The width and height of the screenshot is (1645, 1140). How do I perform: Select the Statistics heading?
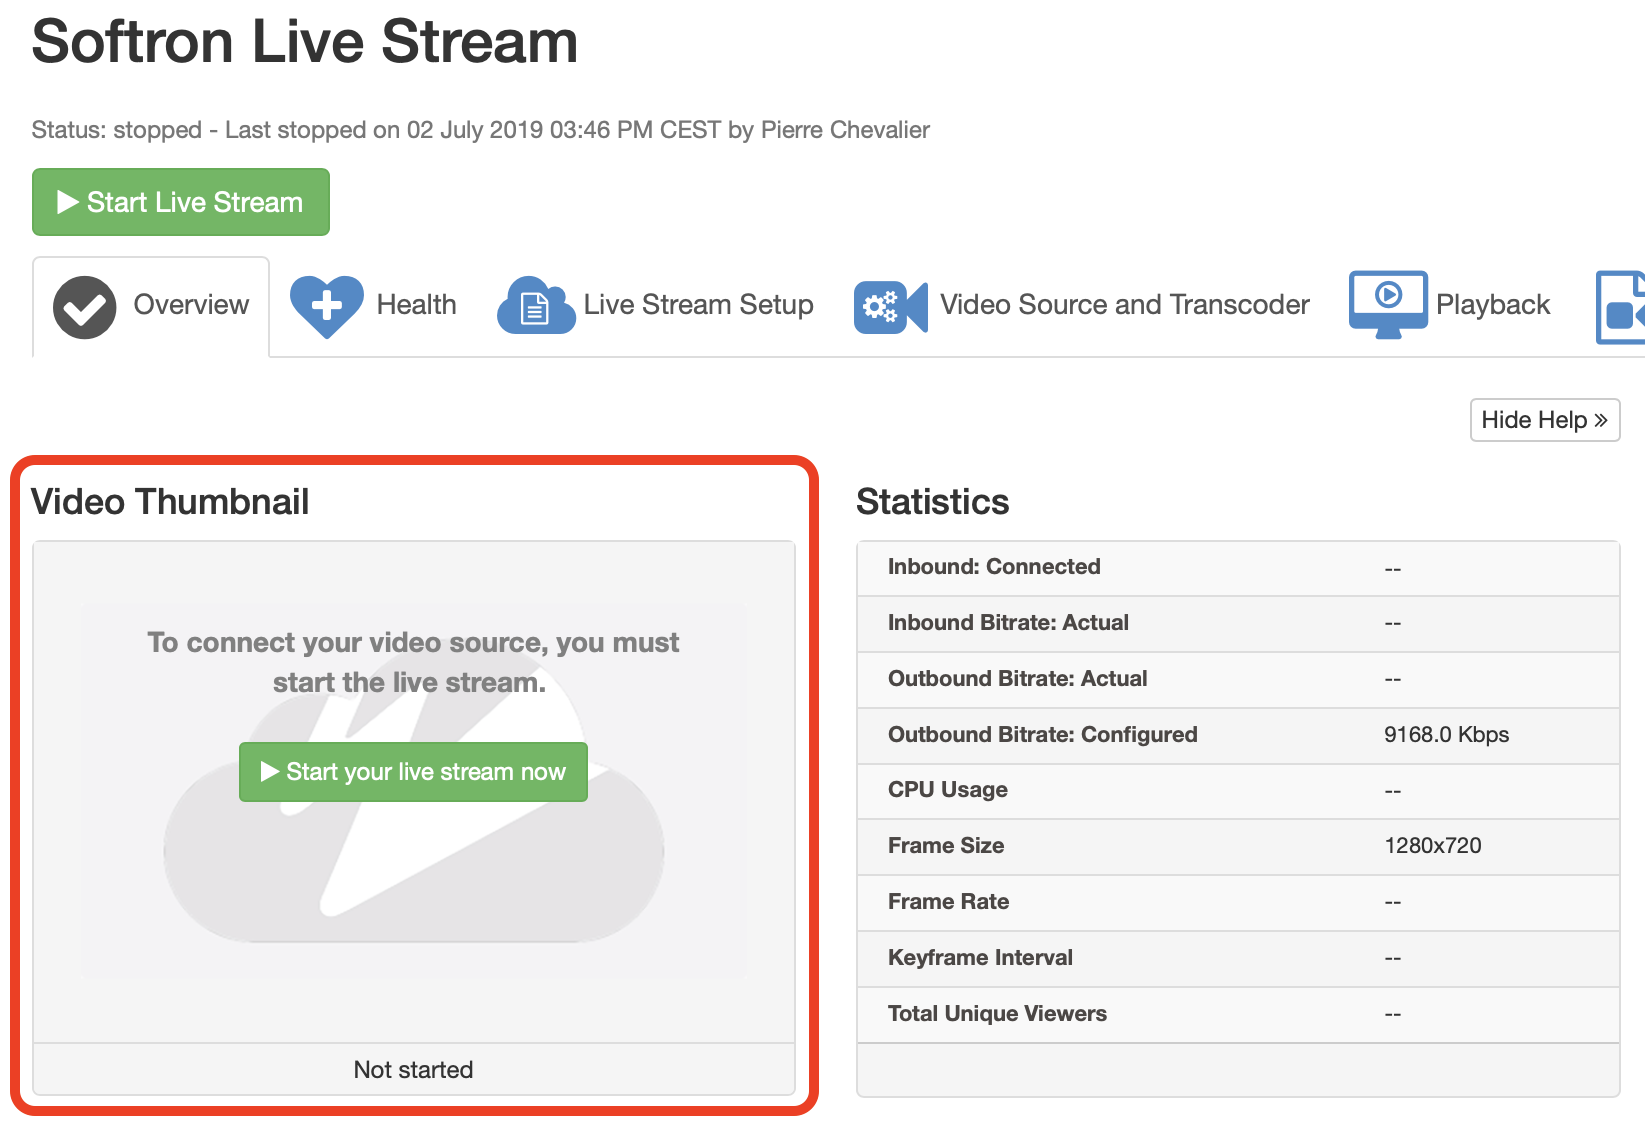932,502
